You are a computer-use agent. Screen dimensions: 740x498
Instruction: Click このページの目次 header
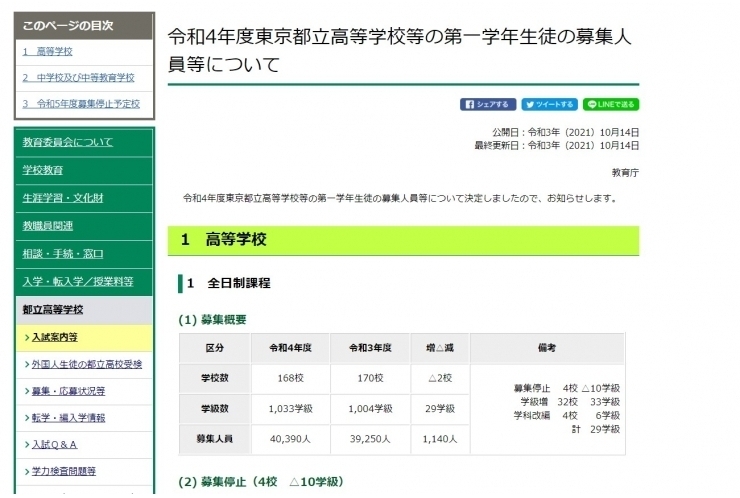pyautogui.click(x=84, y=25)
